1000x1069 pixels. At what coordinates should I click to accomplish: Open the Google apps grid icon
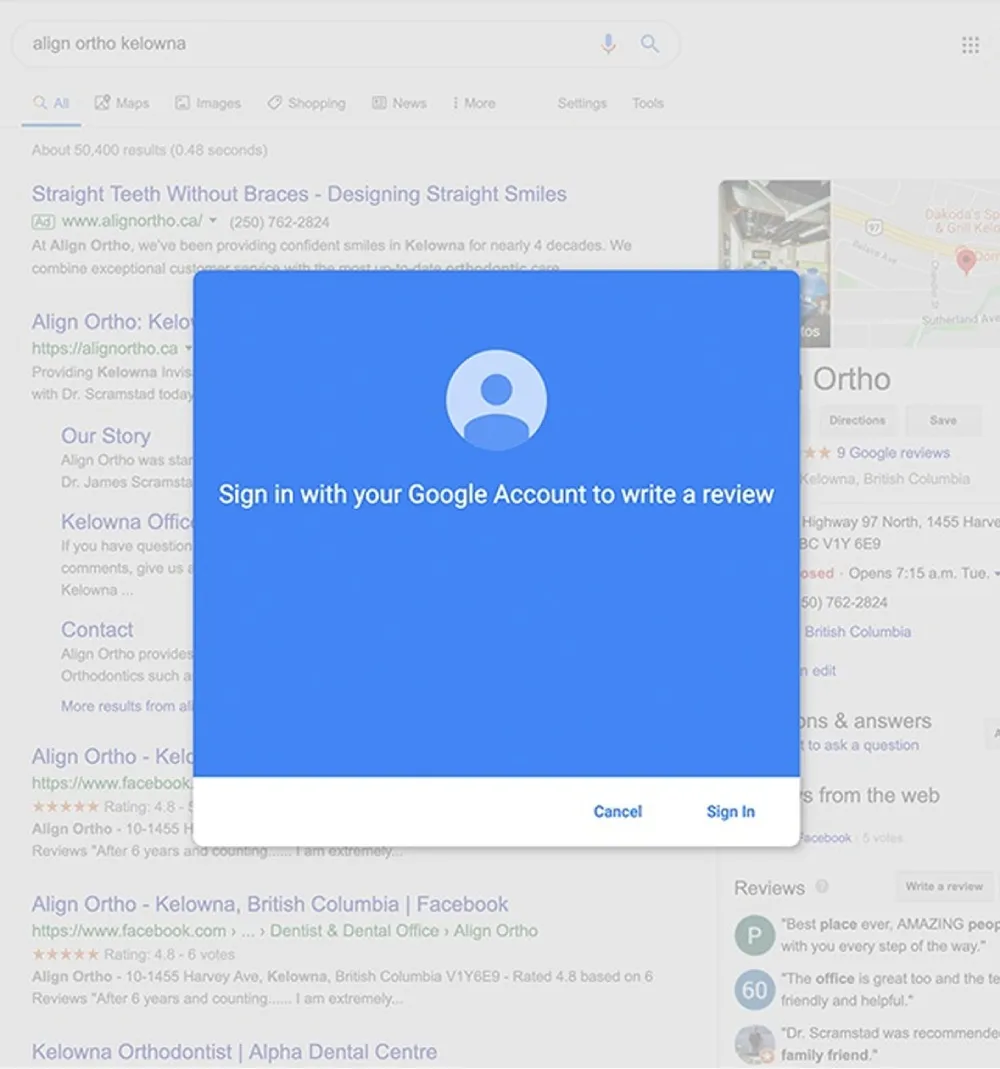pos(970,45)
